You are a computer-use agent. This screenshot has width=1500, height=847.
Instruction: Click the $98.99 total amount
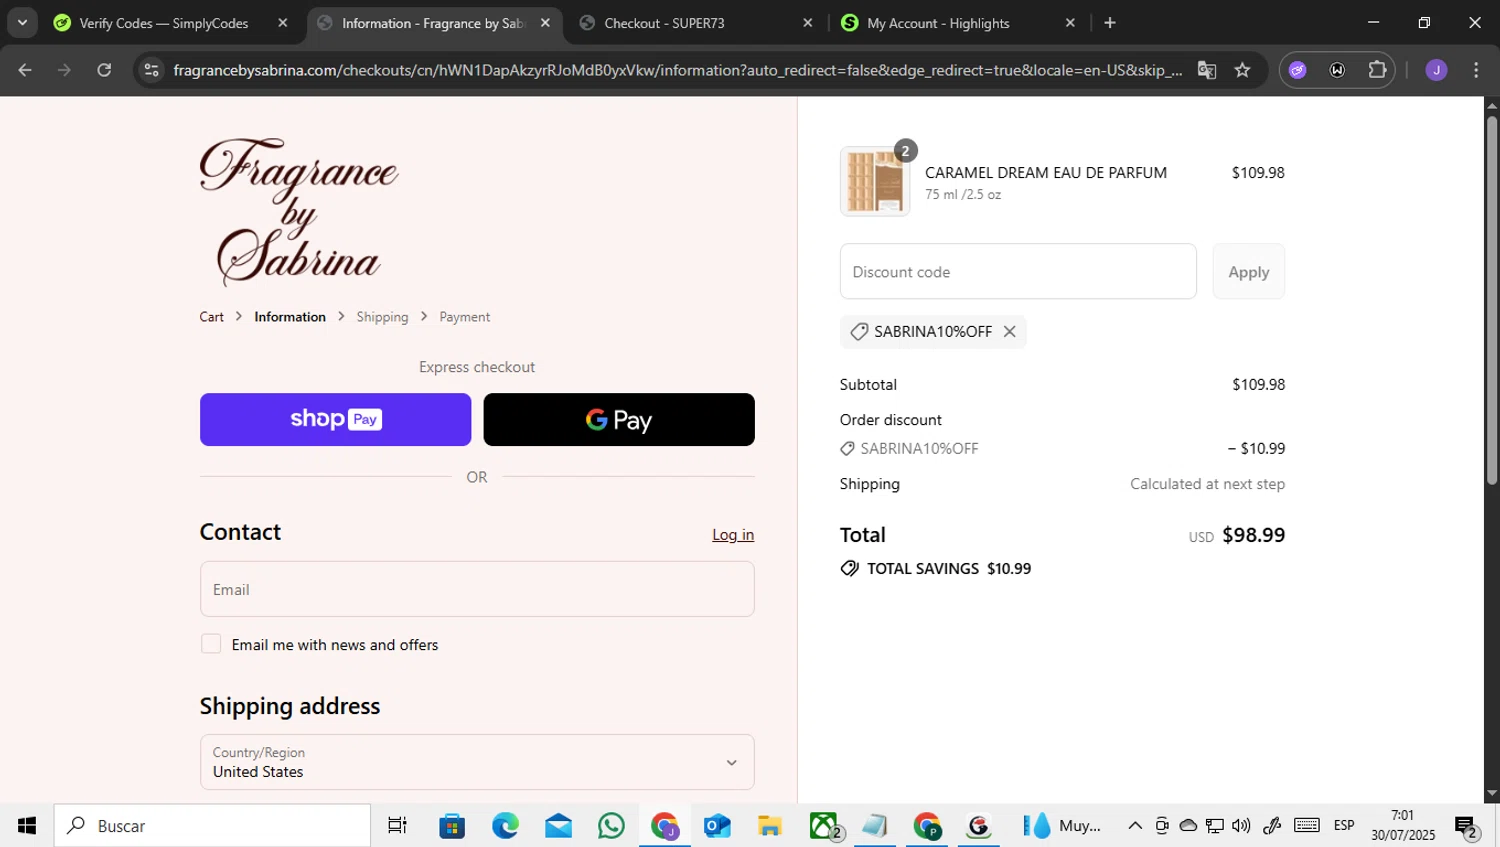point(1254,535)
